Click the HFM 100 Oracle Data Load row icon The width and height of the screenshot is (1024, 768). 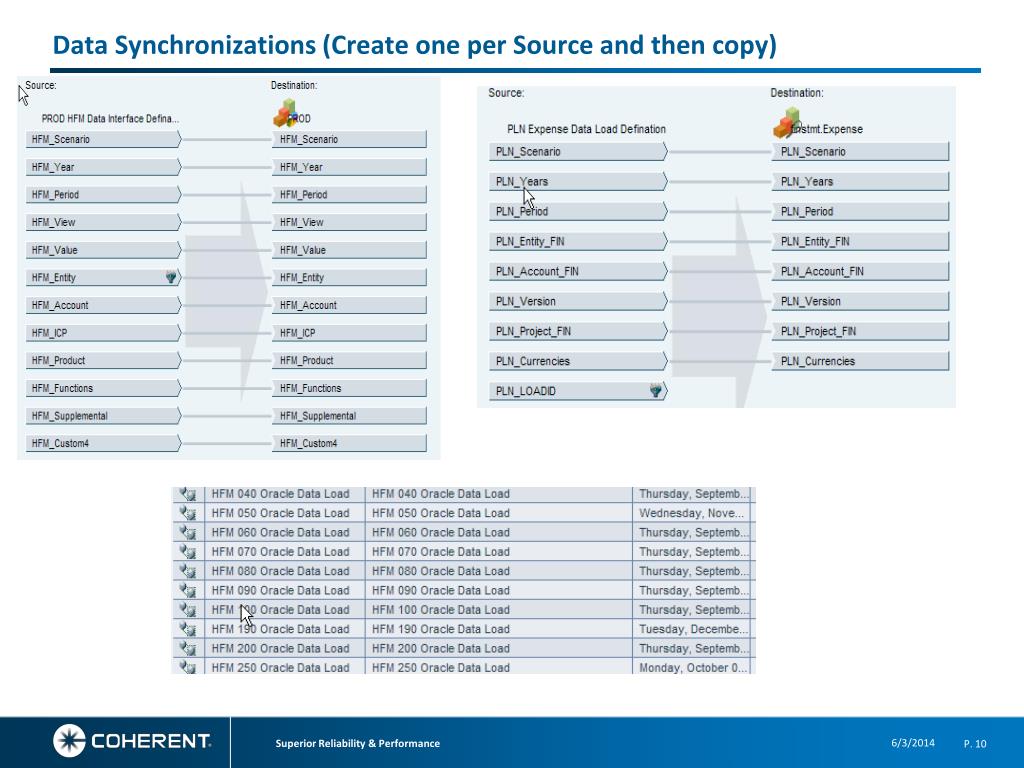(x=188, y=609)
